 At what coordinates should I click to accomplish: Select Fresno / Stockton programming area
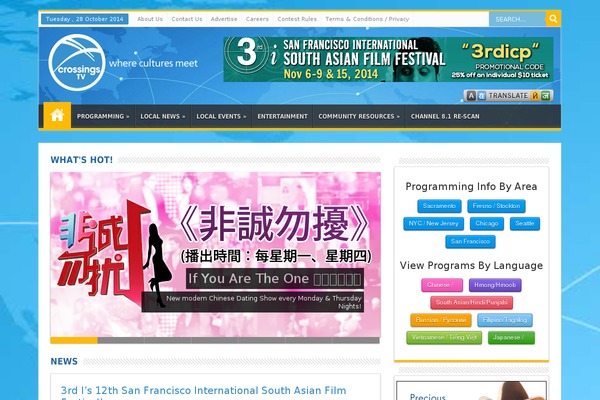(496, 206)
